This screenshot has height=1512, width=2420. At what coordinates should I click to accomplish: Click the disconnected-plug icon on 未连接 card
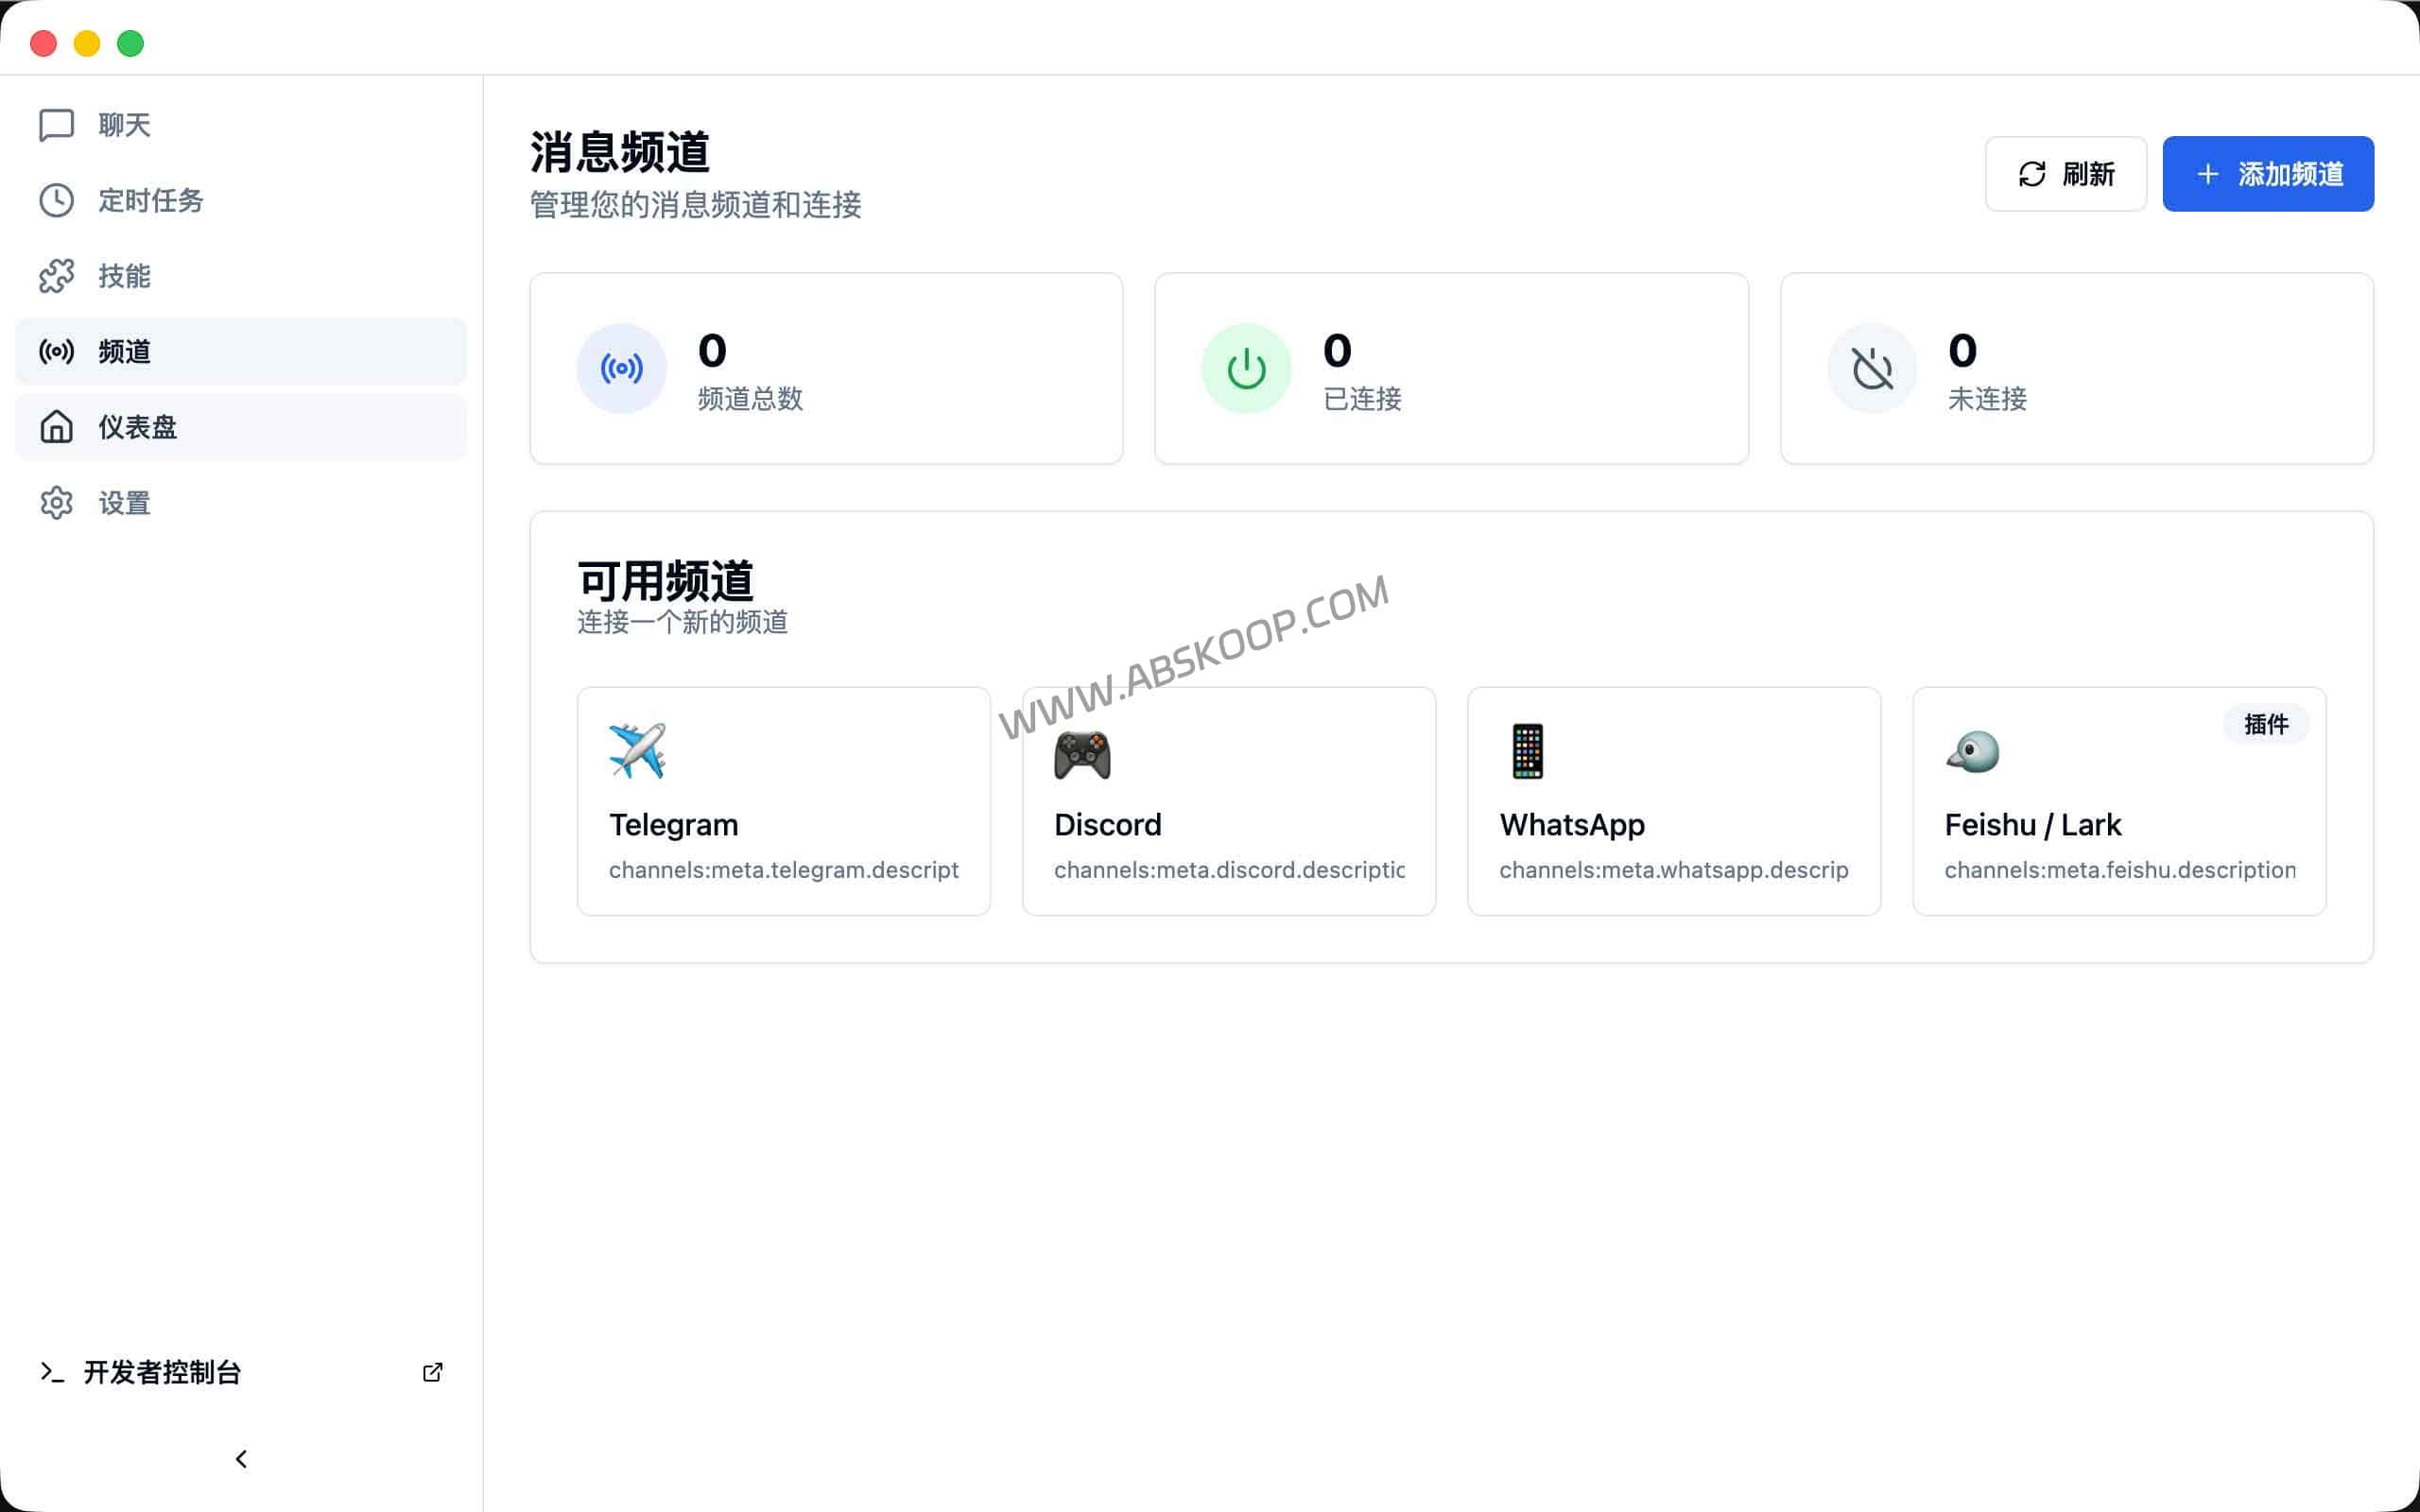1871,367
